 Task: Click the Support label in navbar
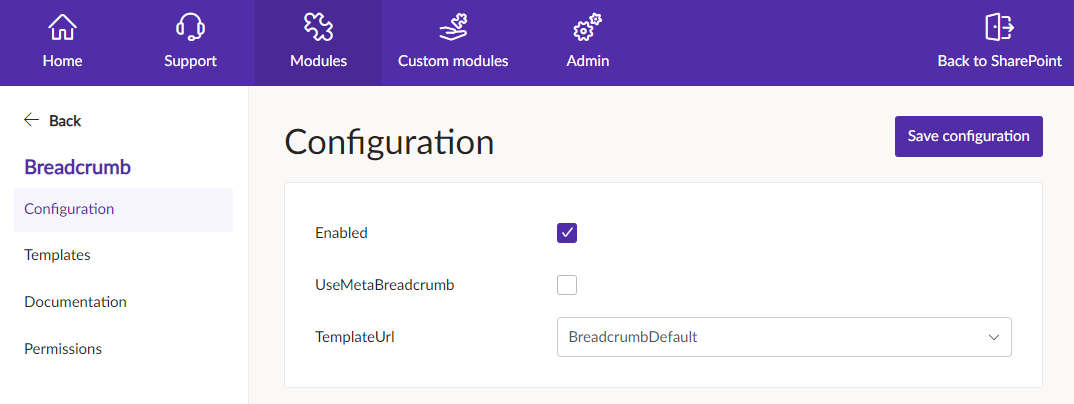[190, 61]
